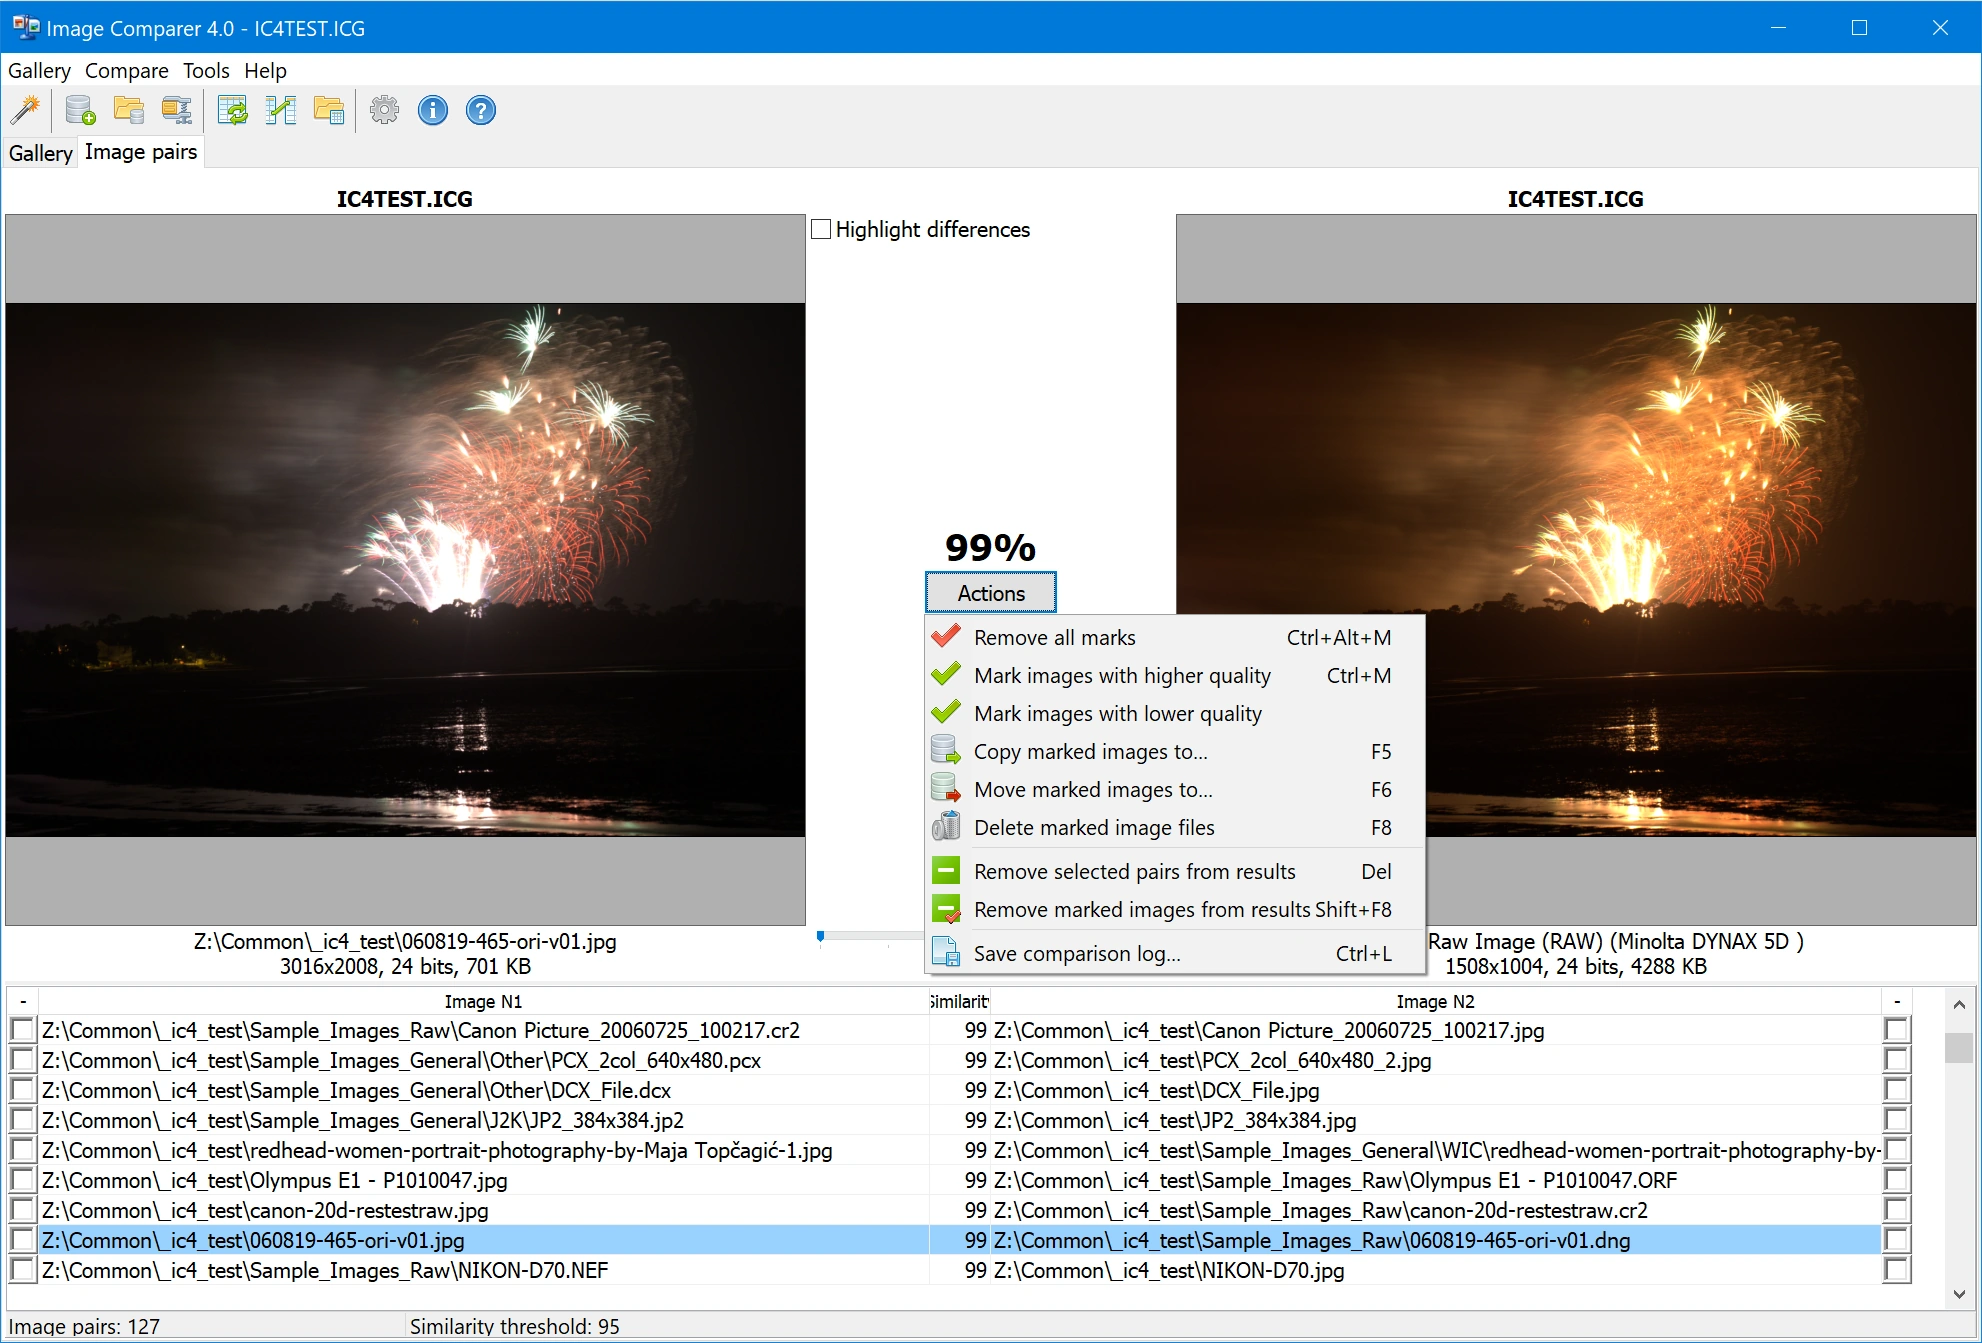1982x1343 pixels.
Task: Click green icon for Remove marked images
Action: (946, 909)
